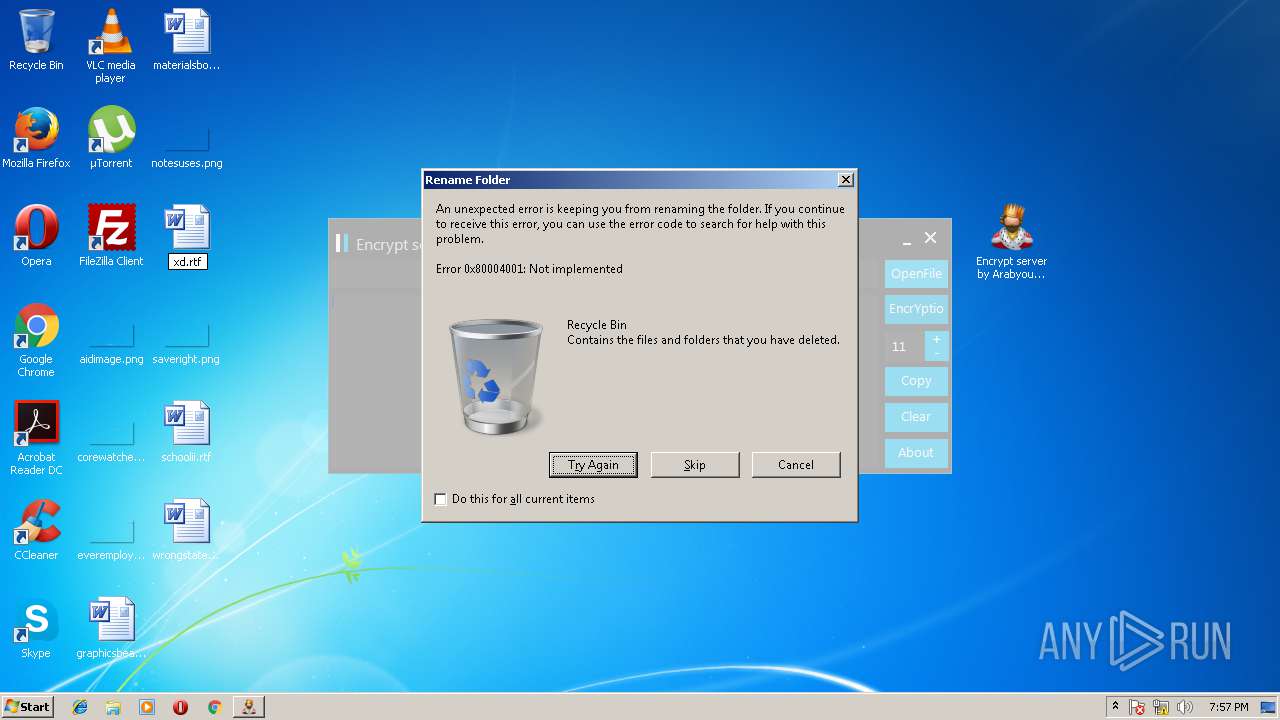Open Internet Explorer in taskbar

(x=80, y=707)
